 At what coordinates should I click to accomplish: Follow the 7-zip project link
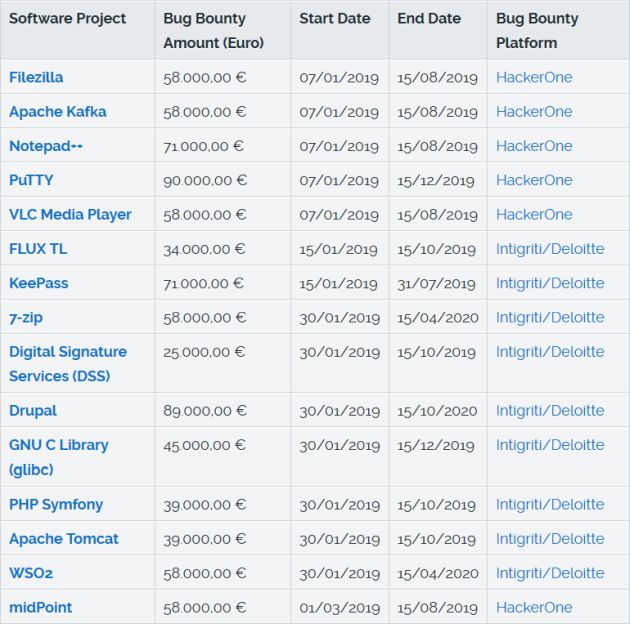(x=26, y=317)
